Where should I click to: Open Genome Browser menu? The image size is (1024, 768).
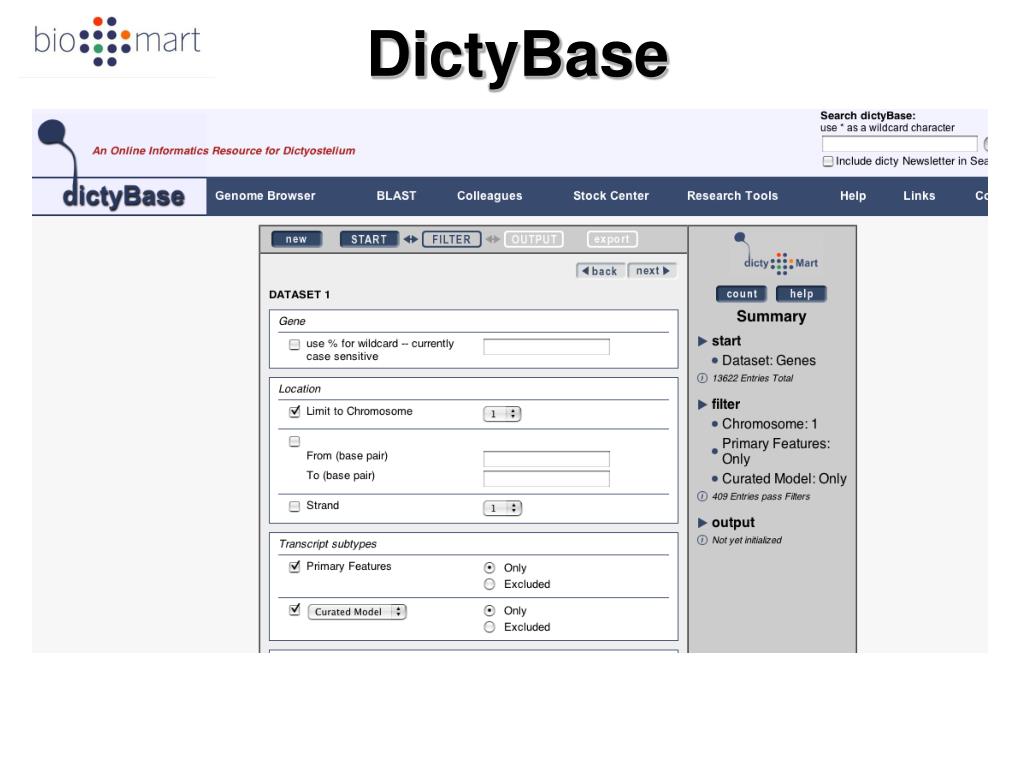265,196
